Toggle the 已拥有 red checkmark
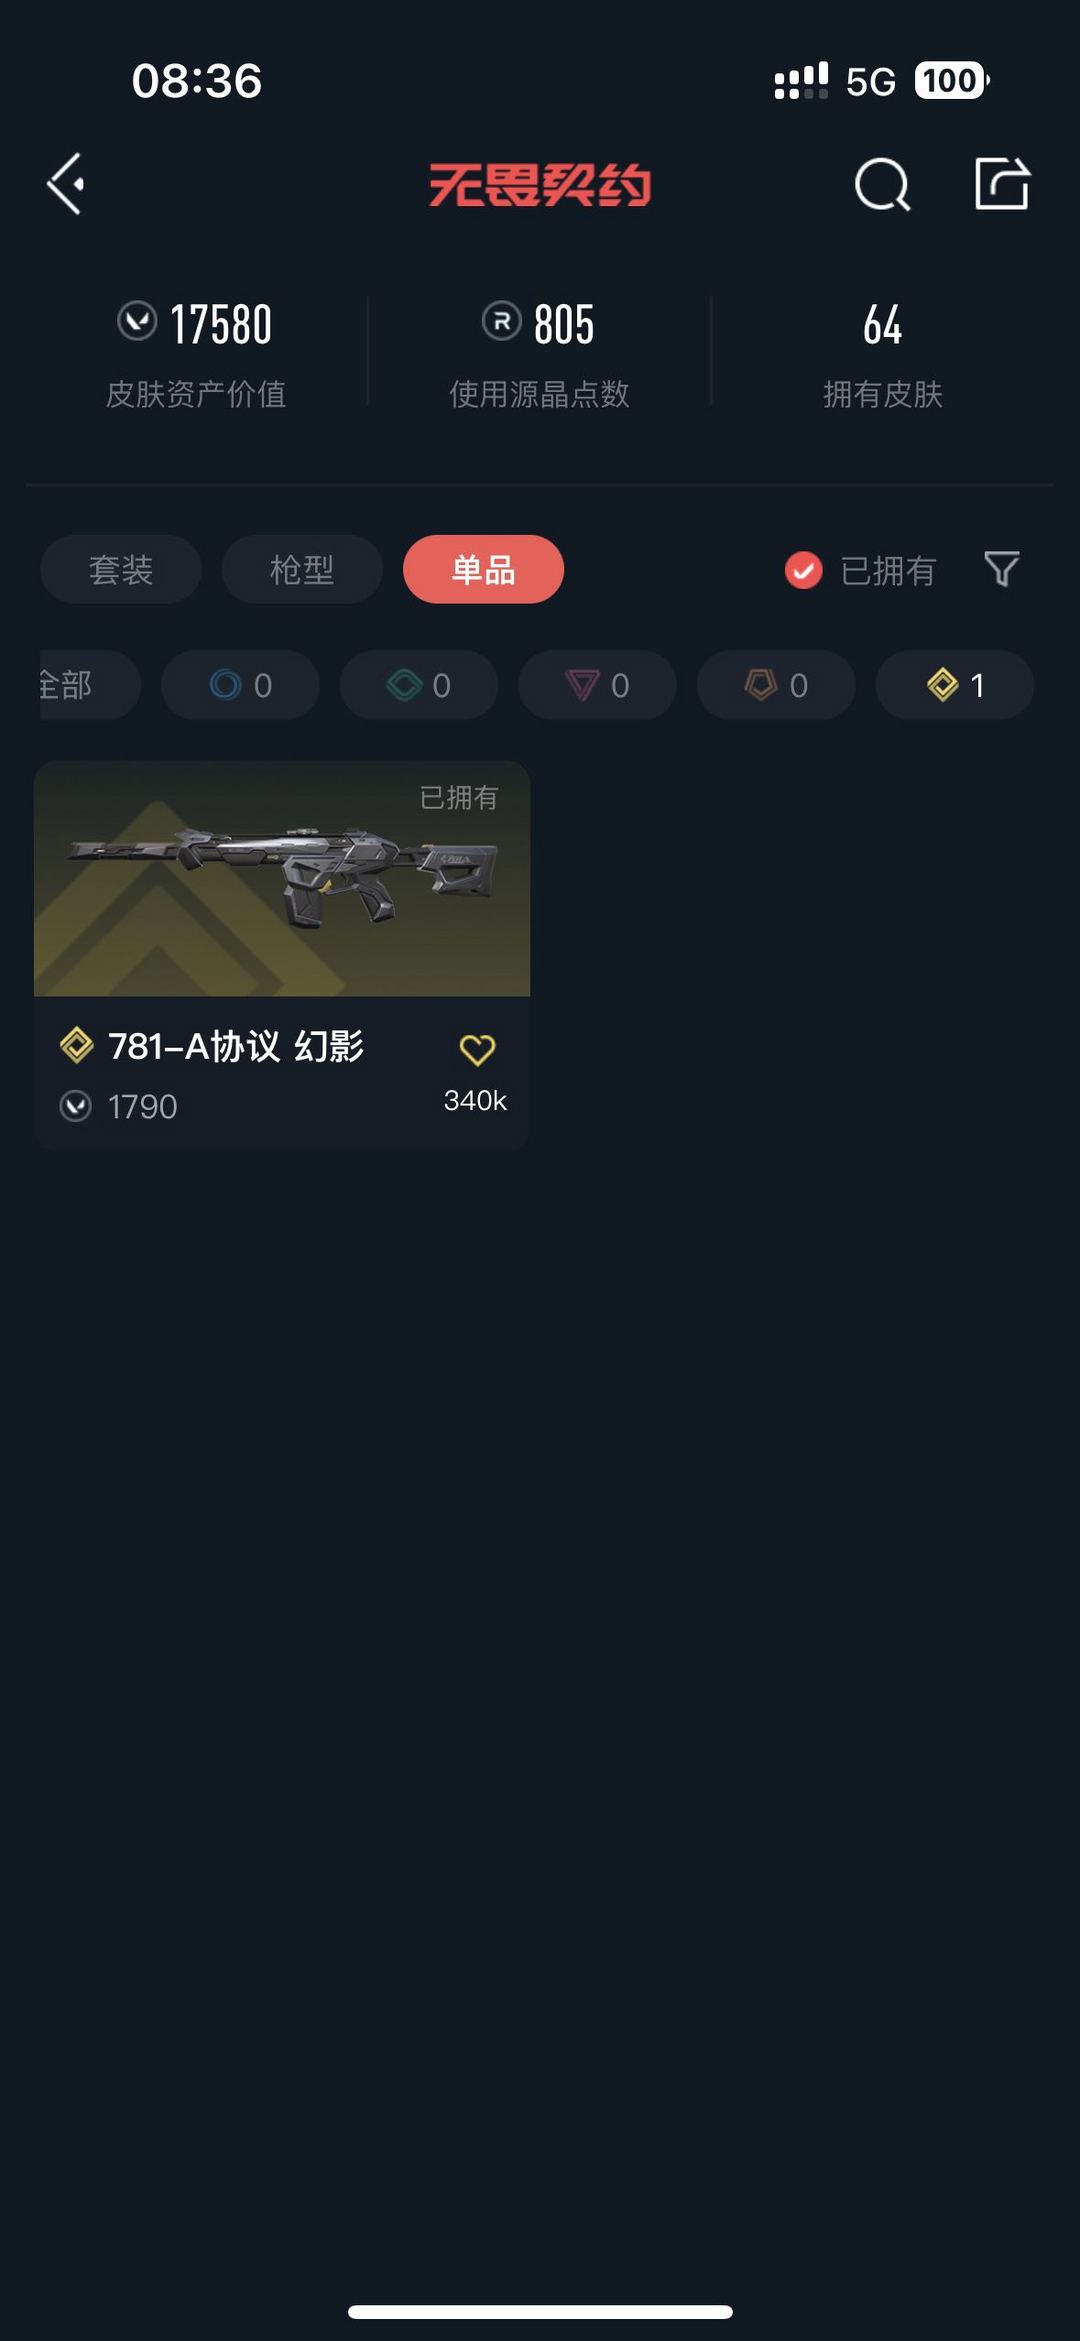The height and width of the screenshot is (2341, 1080). point(803,570)
